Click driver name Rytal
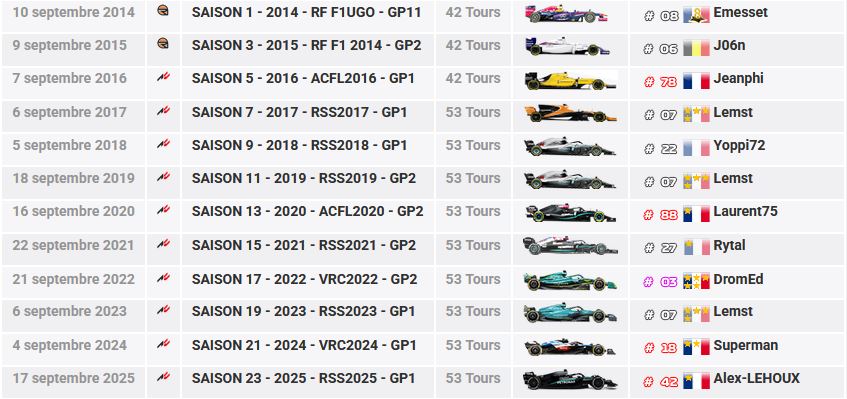The height and width of the screenshot is (399, 847). pyautogui.click(x=729, y=245)
